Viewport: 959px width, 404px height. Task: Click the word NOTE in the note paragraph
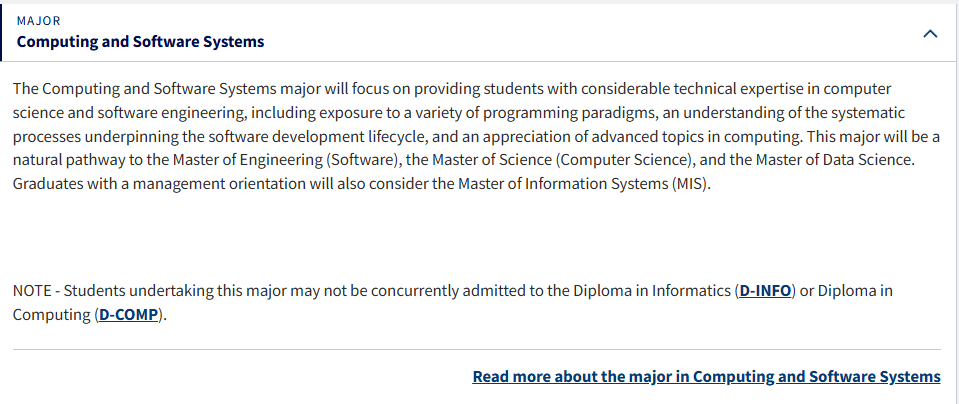(32, 290)
